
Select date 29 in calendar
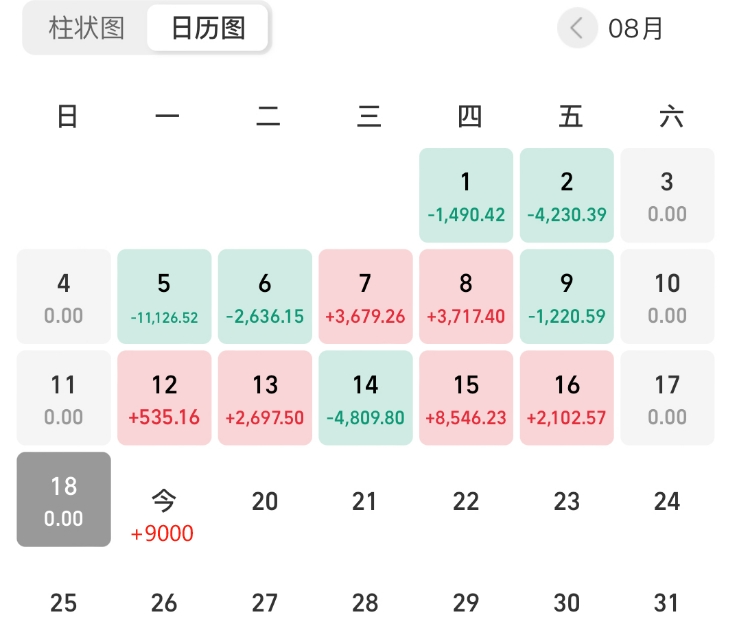[466, 603]
